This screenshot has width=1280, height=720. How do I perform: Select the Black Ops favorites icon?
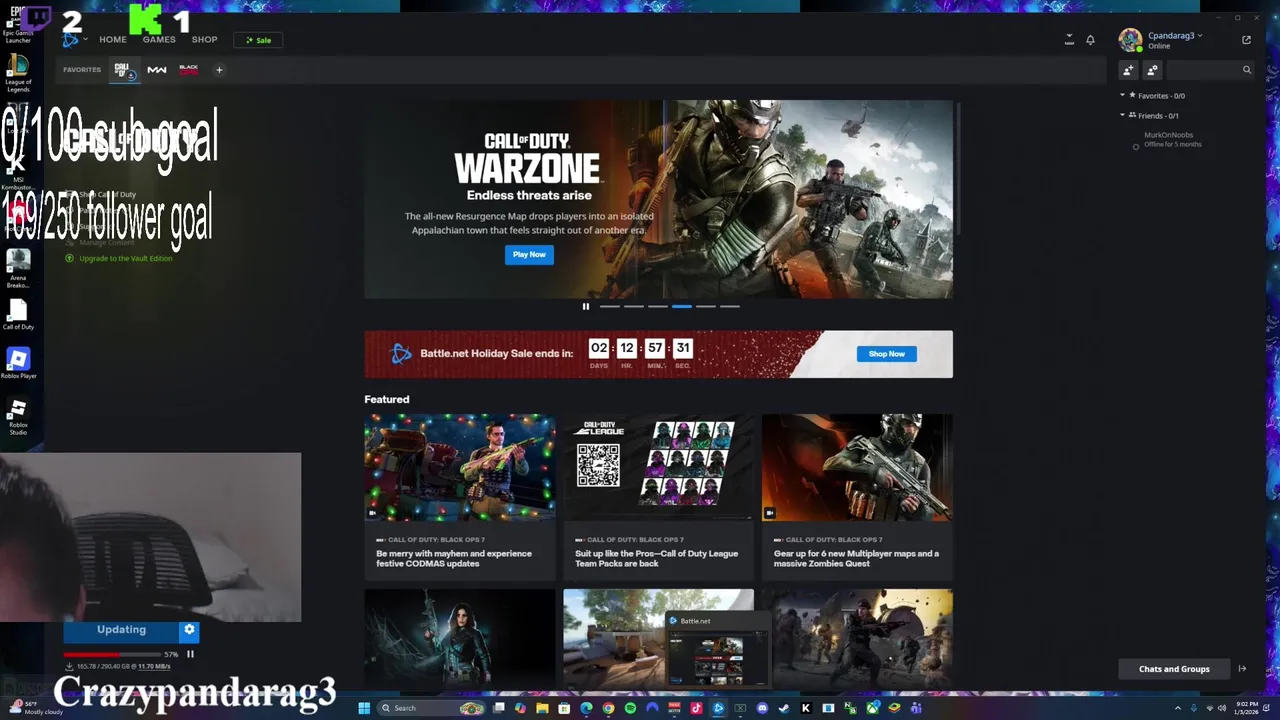[x=188, y=70]
